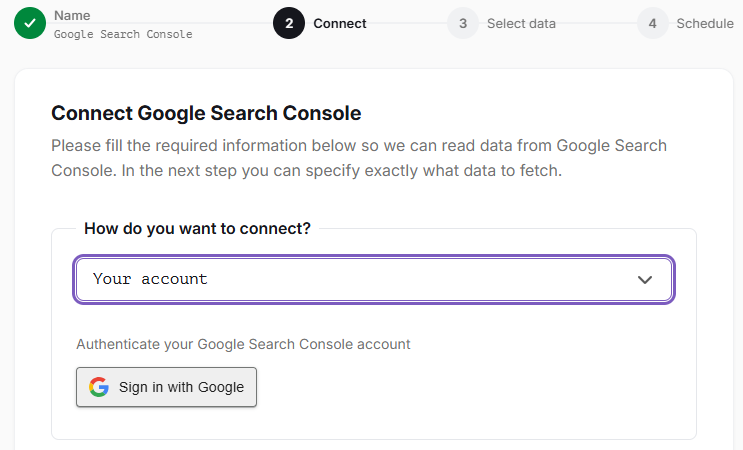743x450 pixels.
Task: Click the How do you want to connect legend
Action: click(197, 228)
